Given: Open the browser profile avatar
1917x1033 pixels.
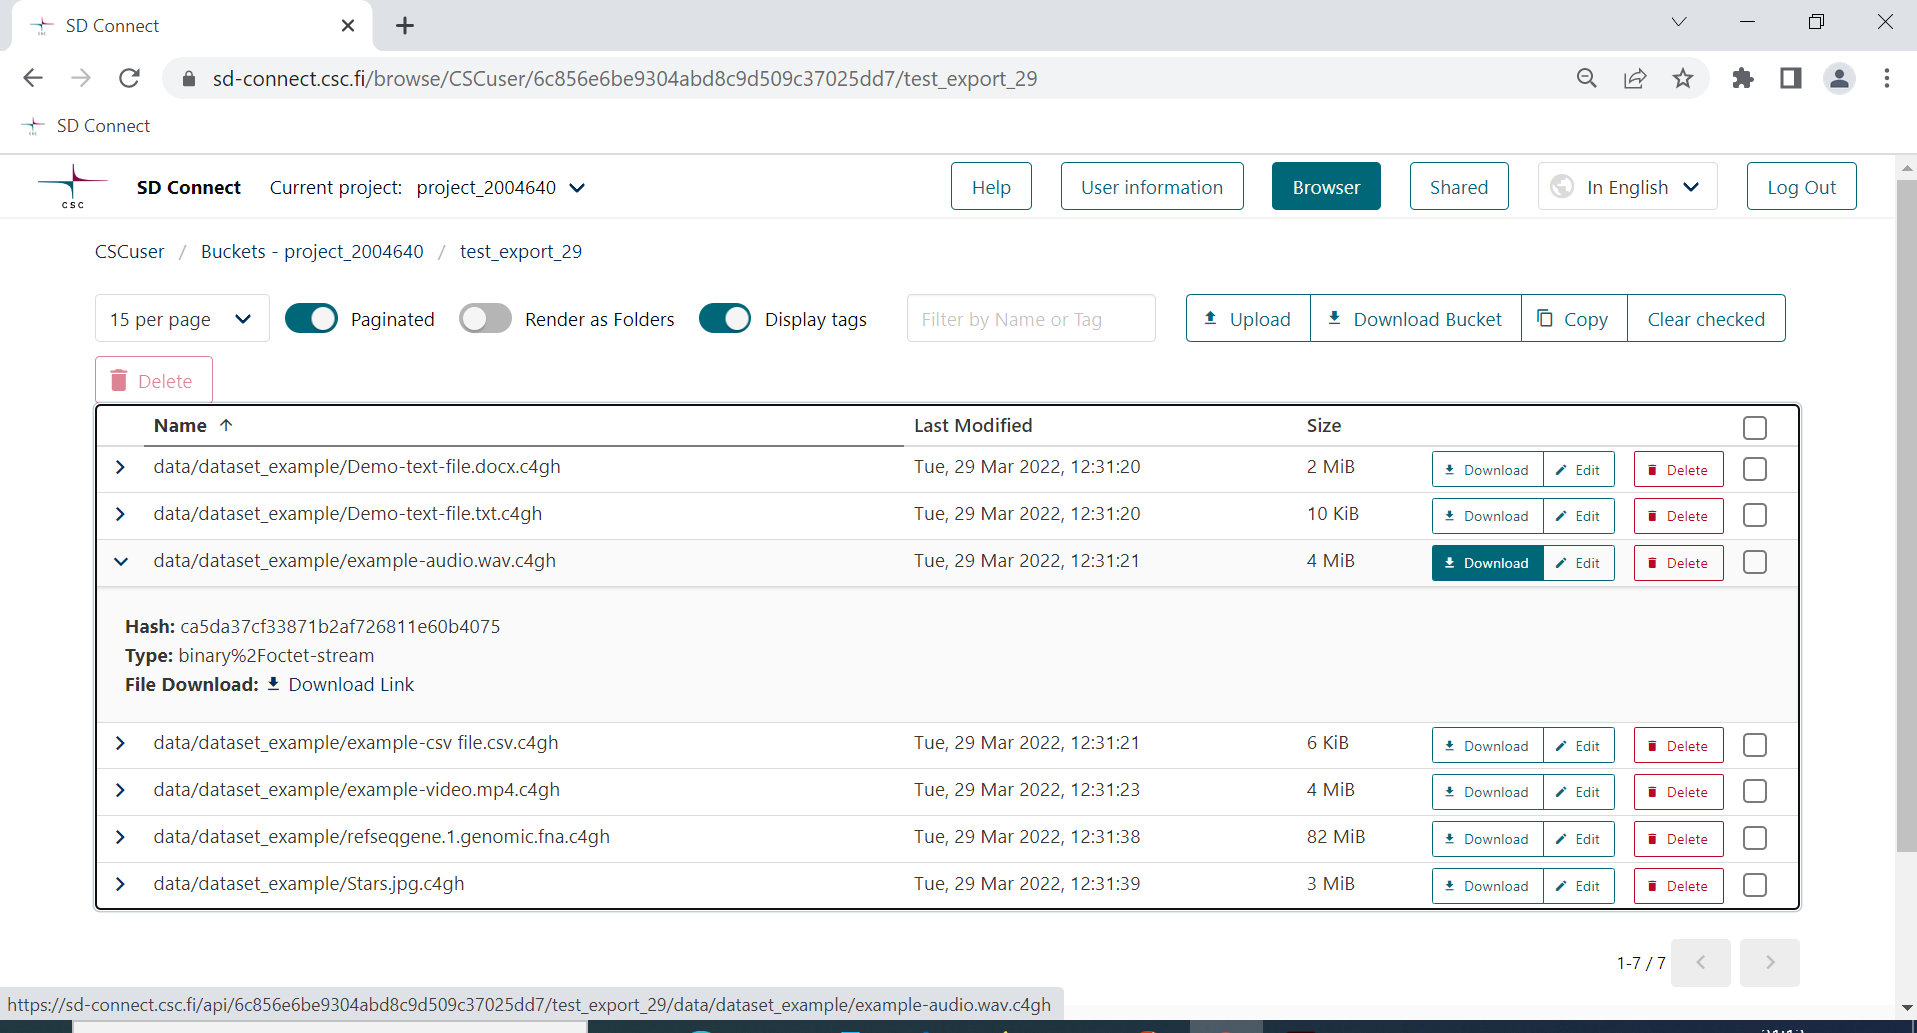Looking at the screenshot, I should click(x=1839, y=78).
